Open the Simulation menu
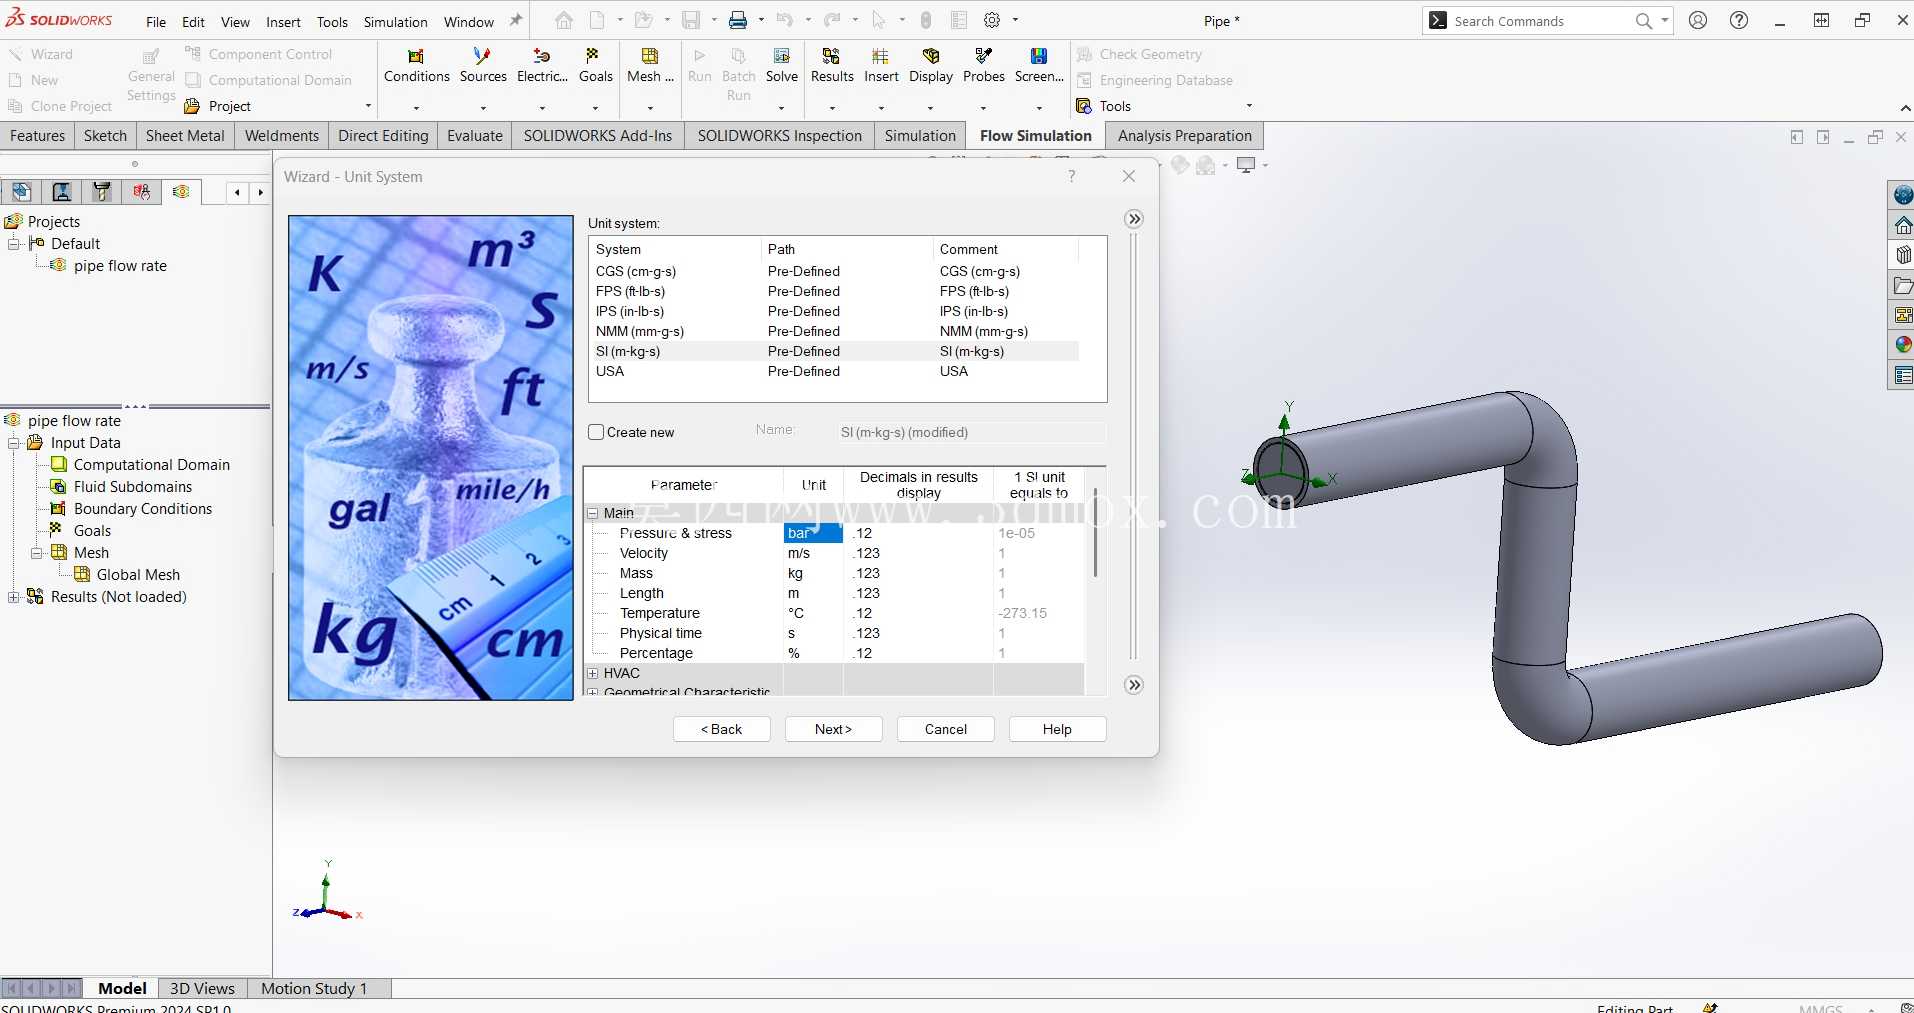Image resolution: width=1914 pixels, height=1013 pixels. point(395,21)
